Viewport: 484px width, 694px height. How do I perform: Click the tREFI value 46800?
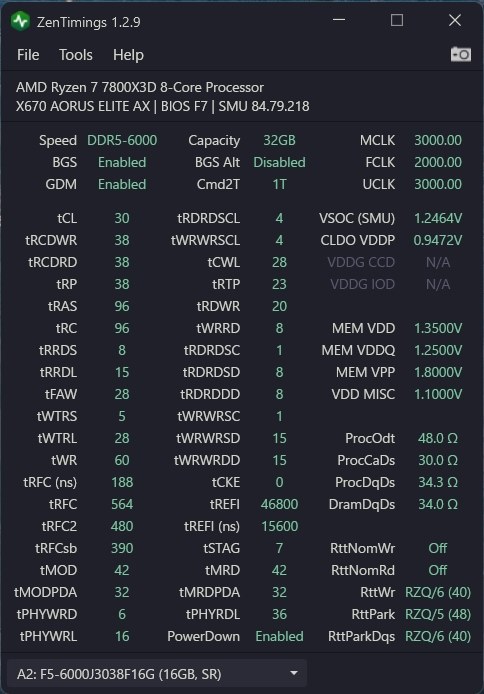[279, 504]
